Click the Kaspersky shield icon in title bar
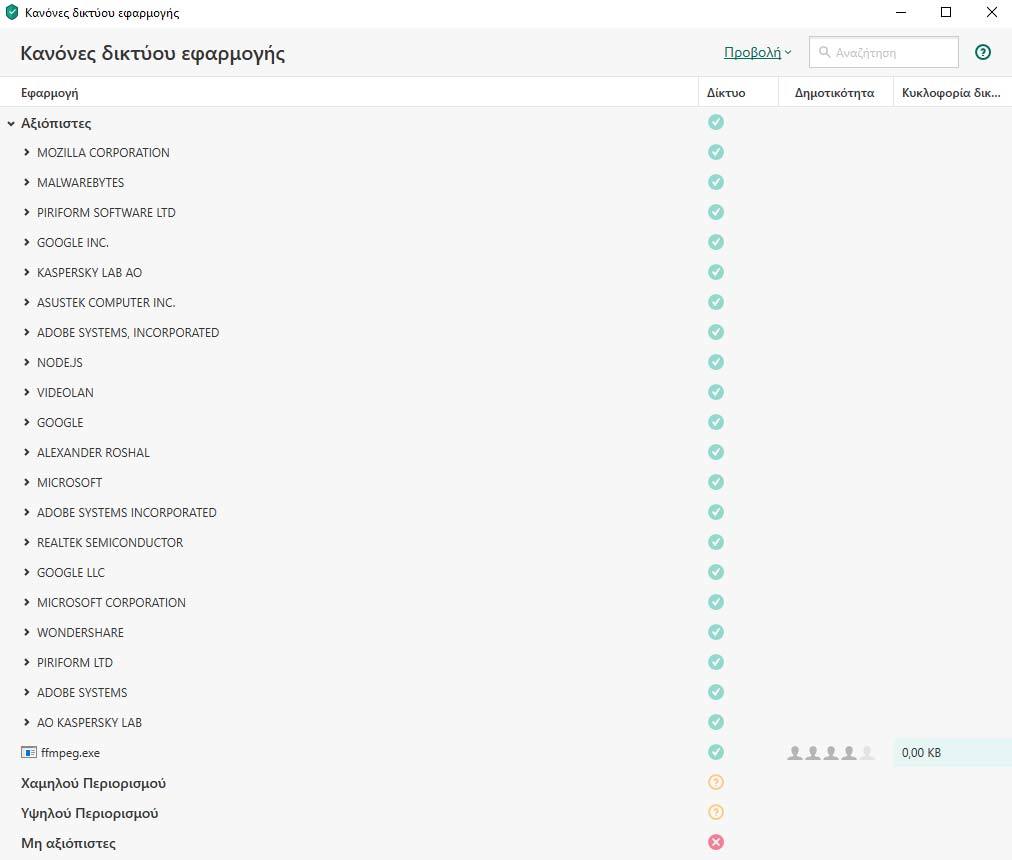 coord(12,13)
